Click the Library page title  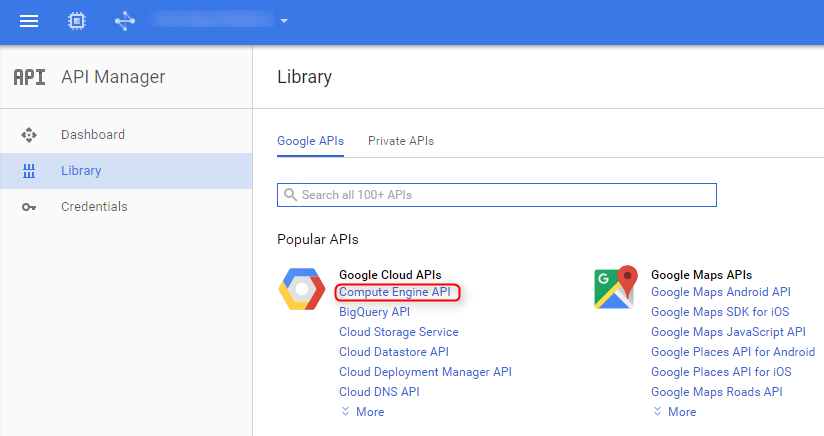(304, 77)
